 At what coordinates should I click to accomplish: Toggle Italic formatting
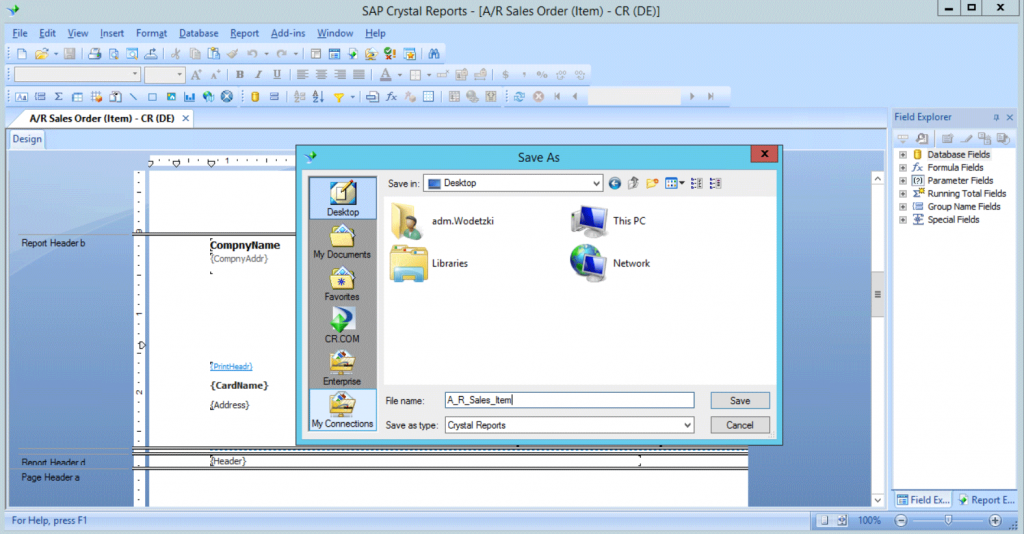coord(258,75)
